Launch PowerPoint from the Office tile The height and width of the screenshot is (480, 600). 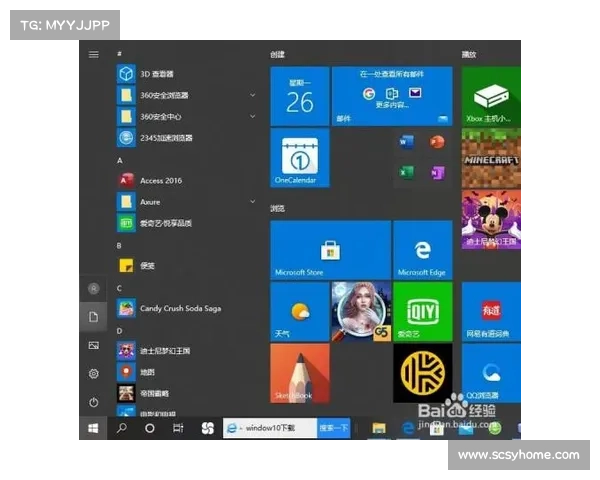(x=437, y=142)
